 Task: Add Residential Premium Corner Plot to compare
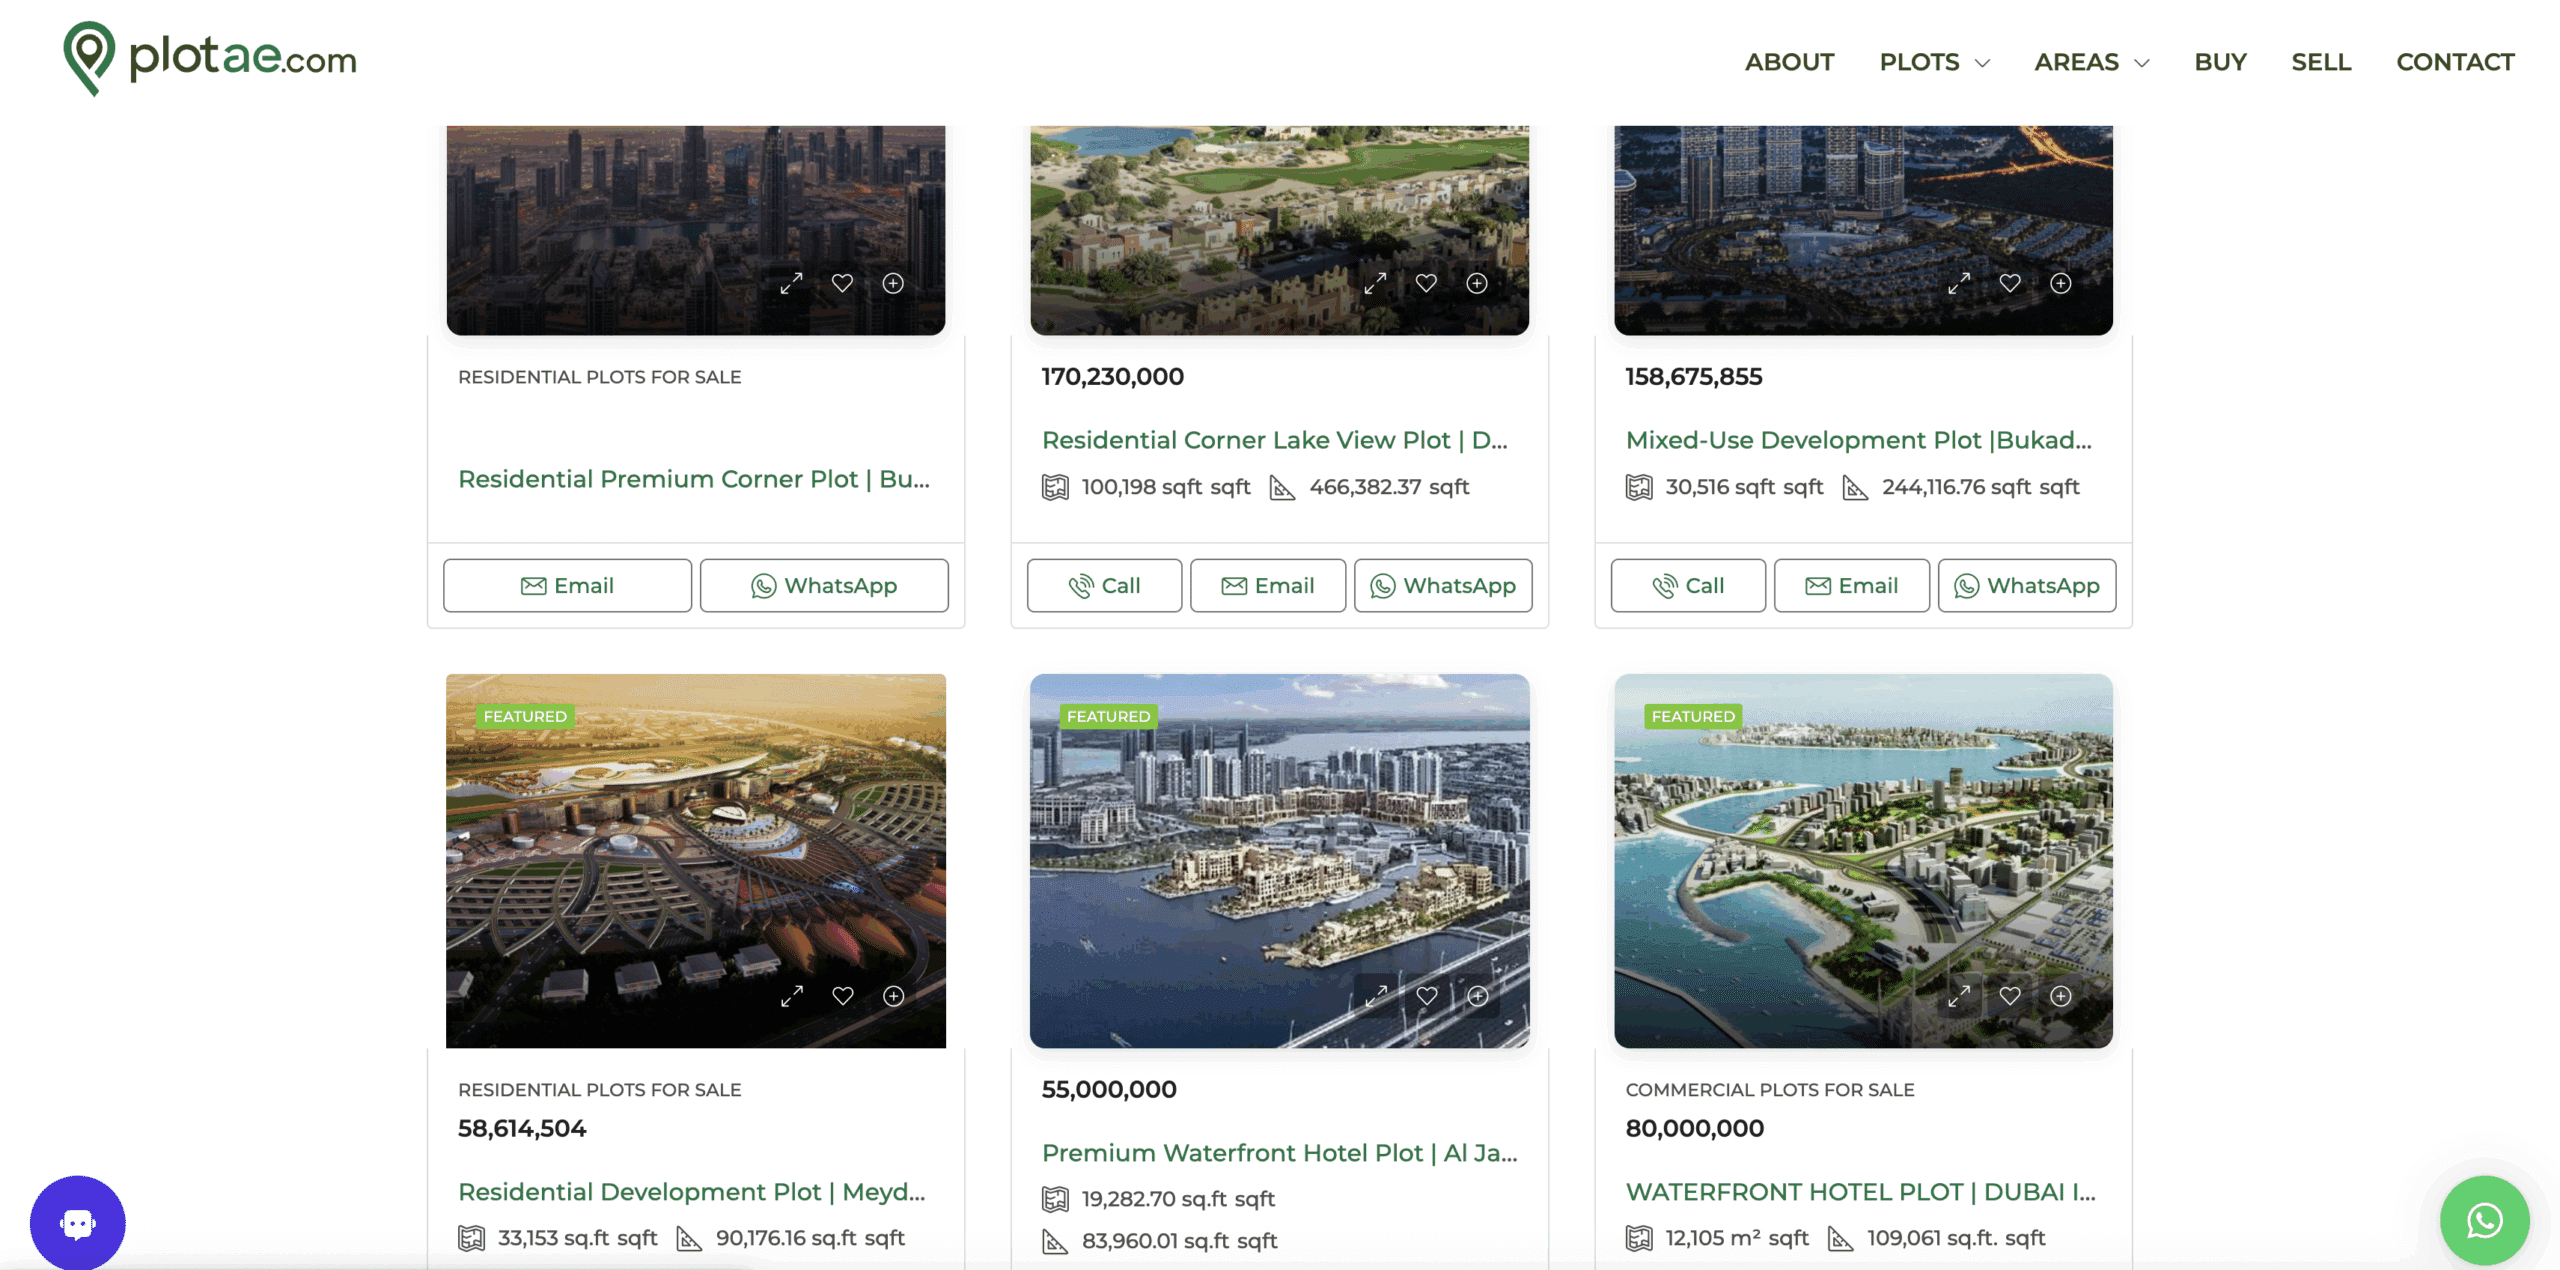pos(893,283)
